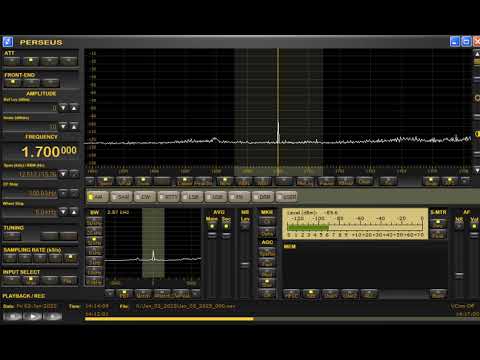Image resolution: width=480 pixels, height=360 pixels.
Task: Decrease amplitude Scale with its down arrow
Action: [63, 126]
